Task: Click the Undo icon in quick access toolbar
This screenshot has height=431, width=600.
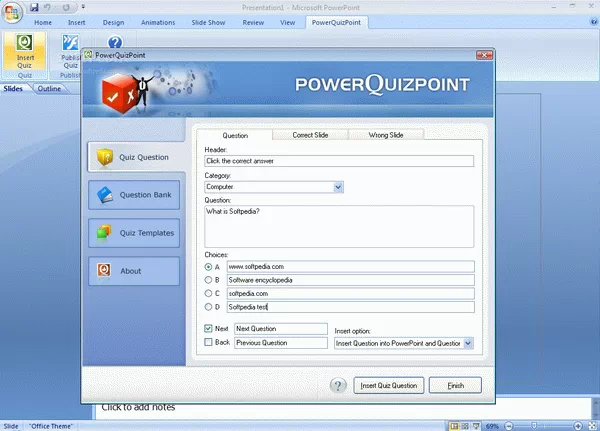Action: tap(47, 7)
